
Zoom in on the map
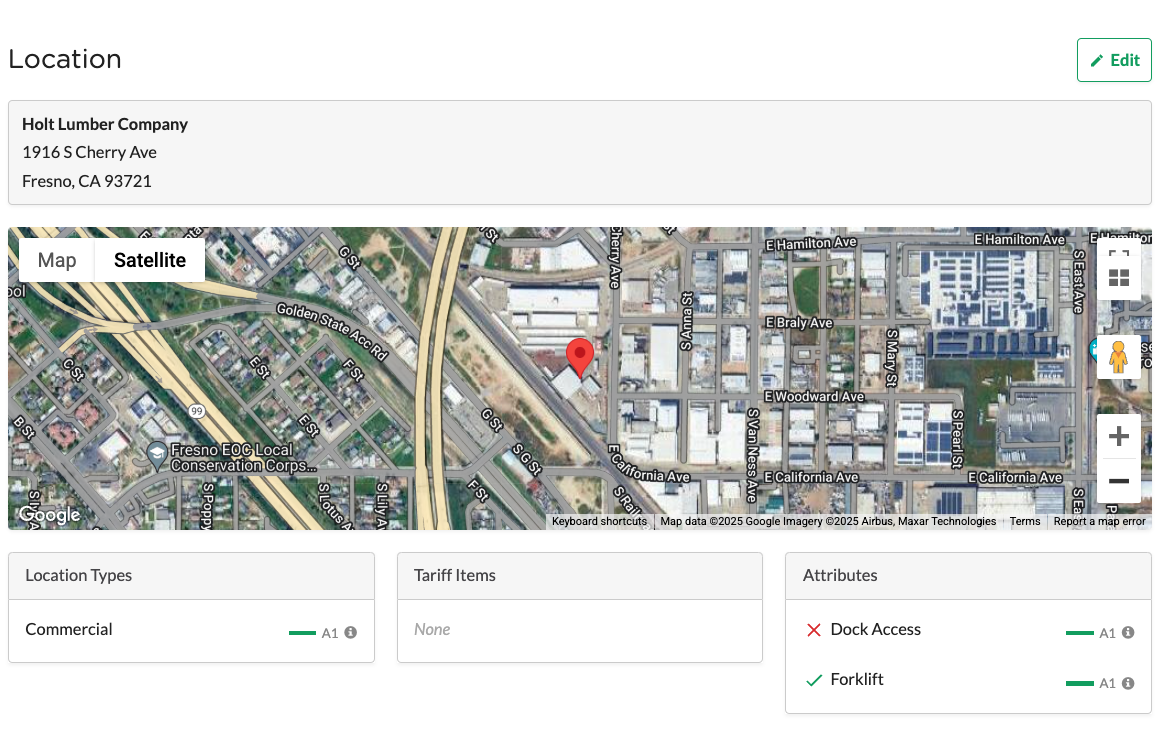pos(1118,436)
